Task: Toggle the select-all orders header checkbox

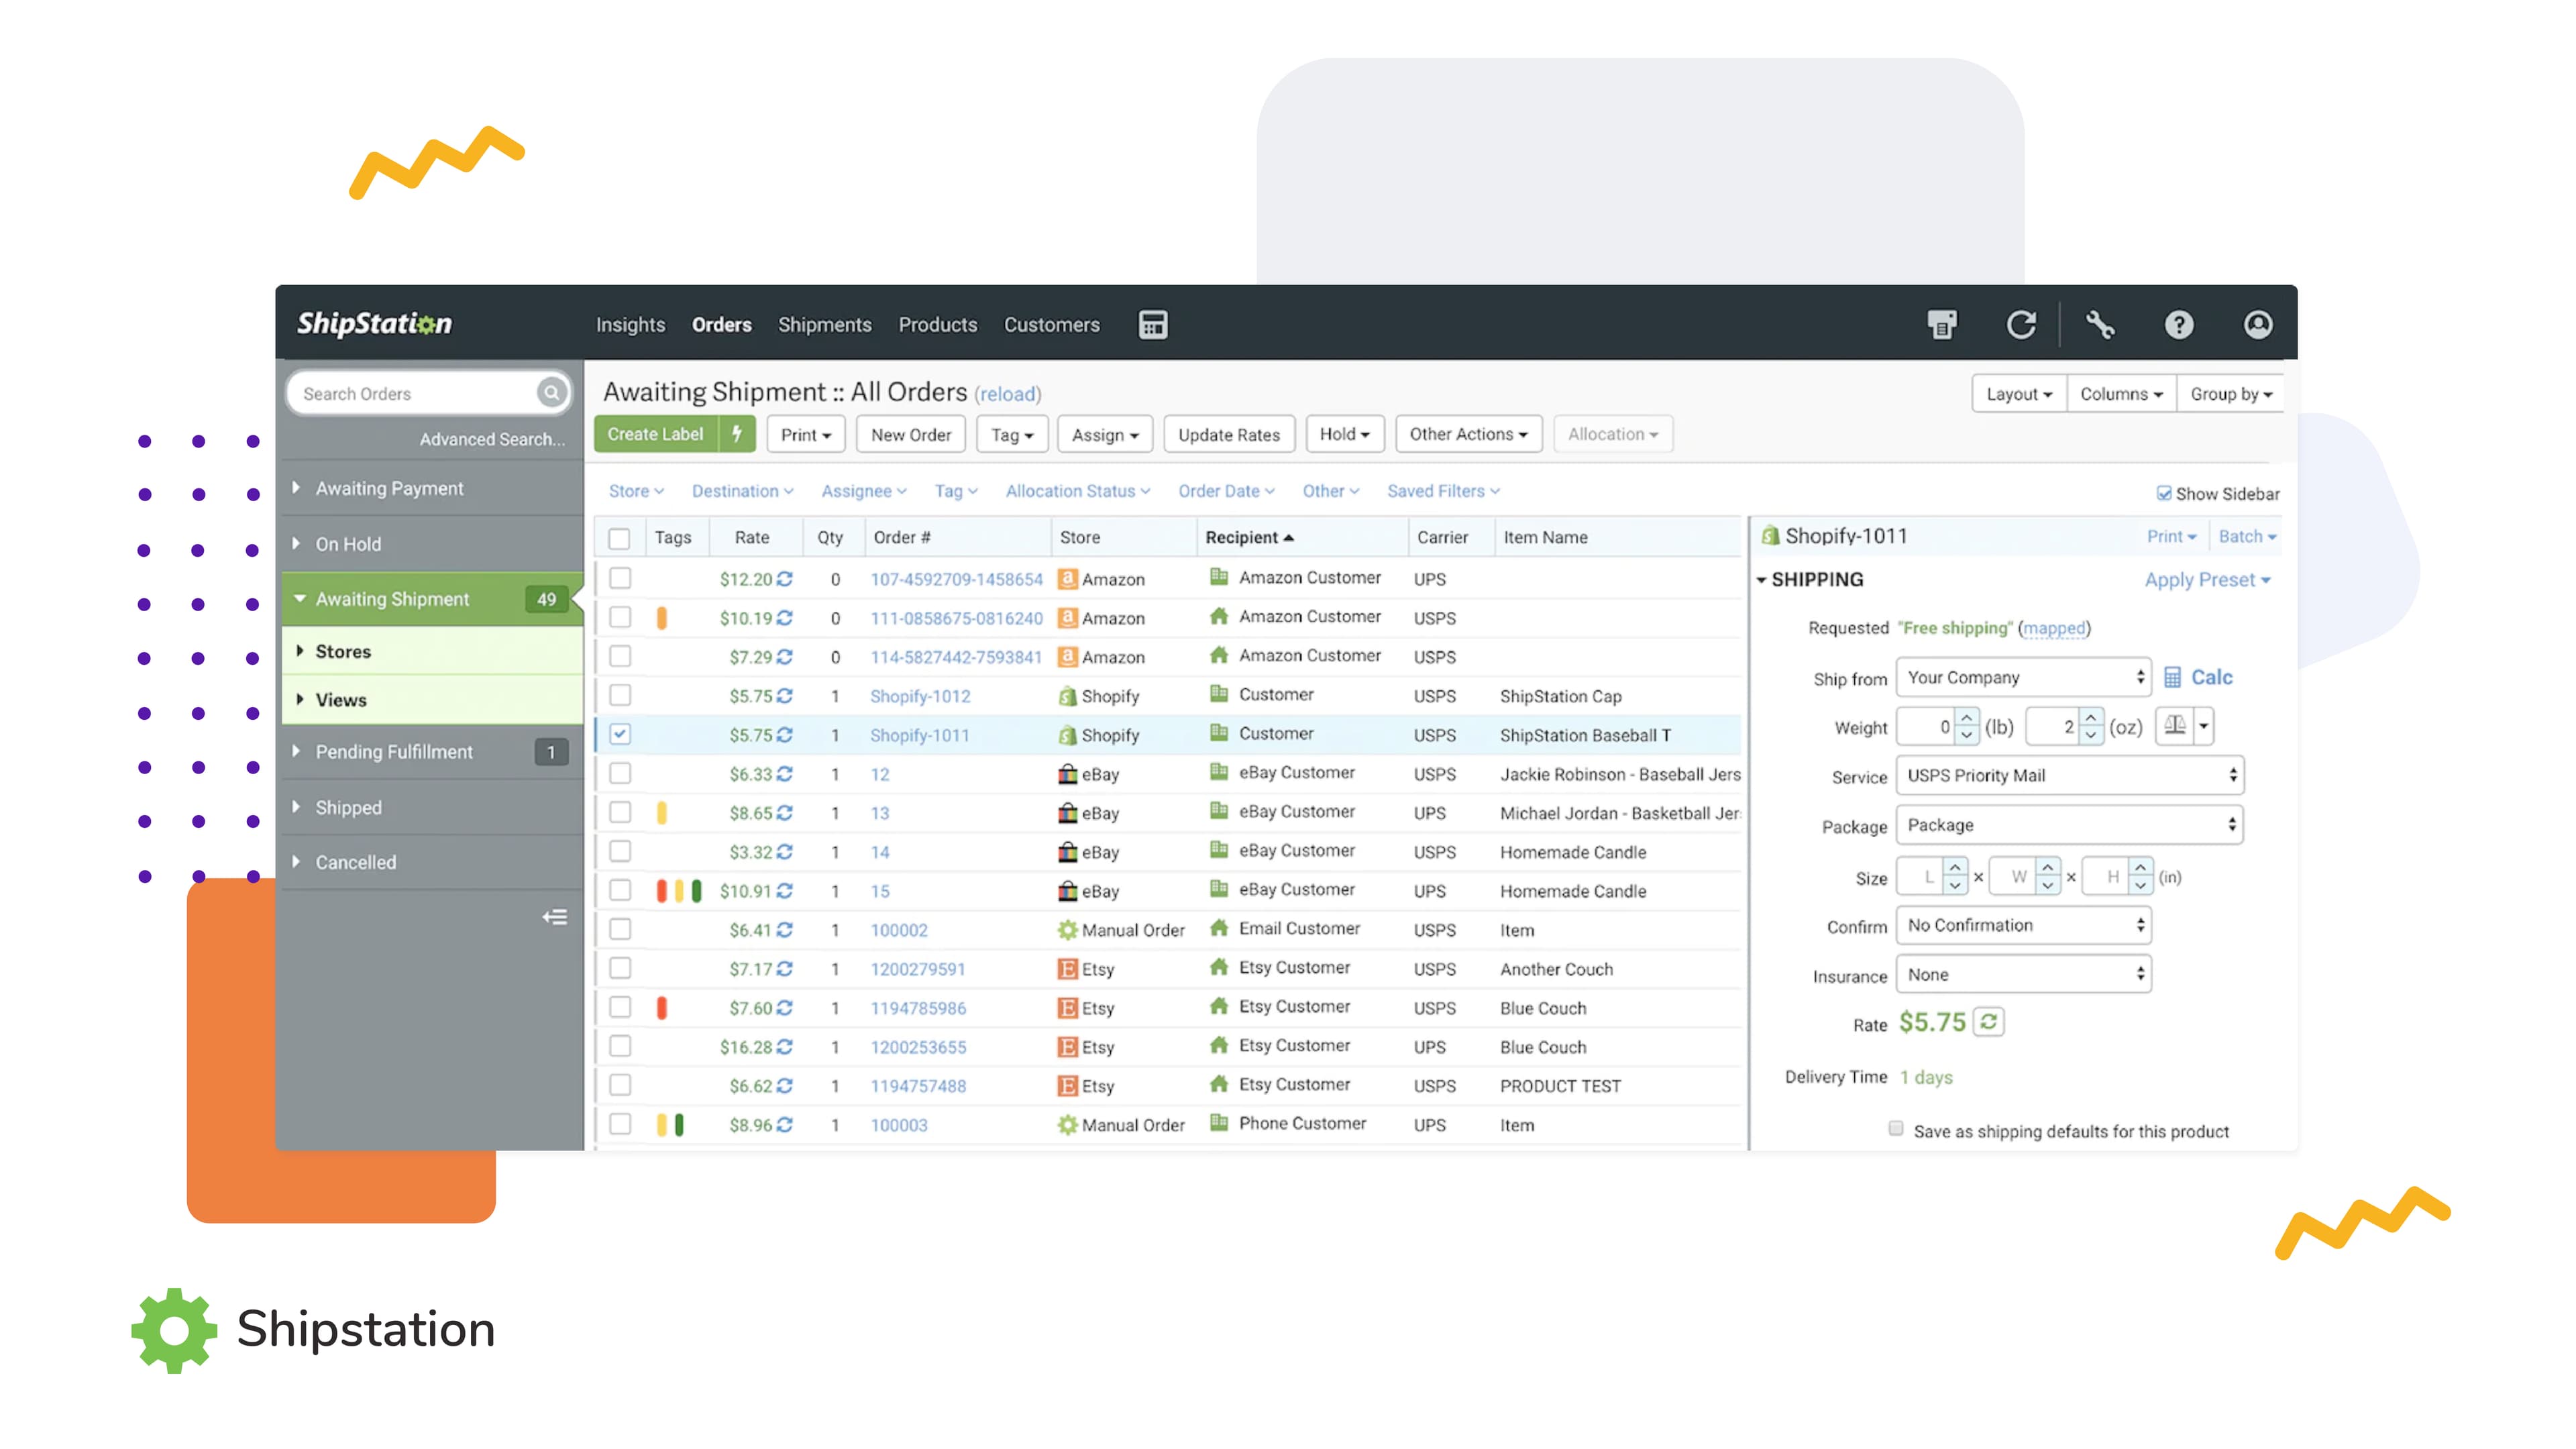Action: pos(620,538)
